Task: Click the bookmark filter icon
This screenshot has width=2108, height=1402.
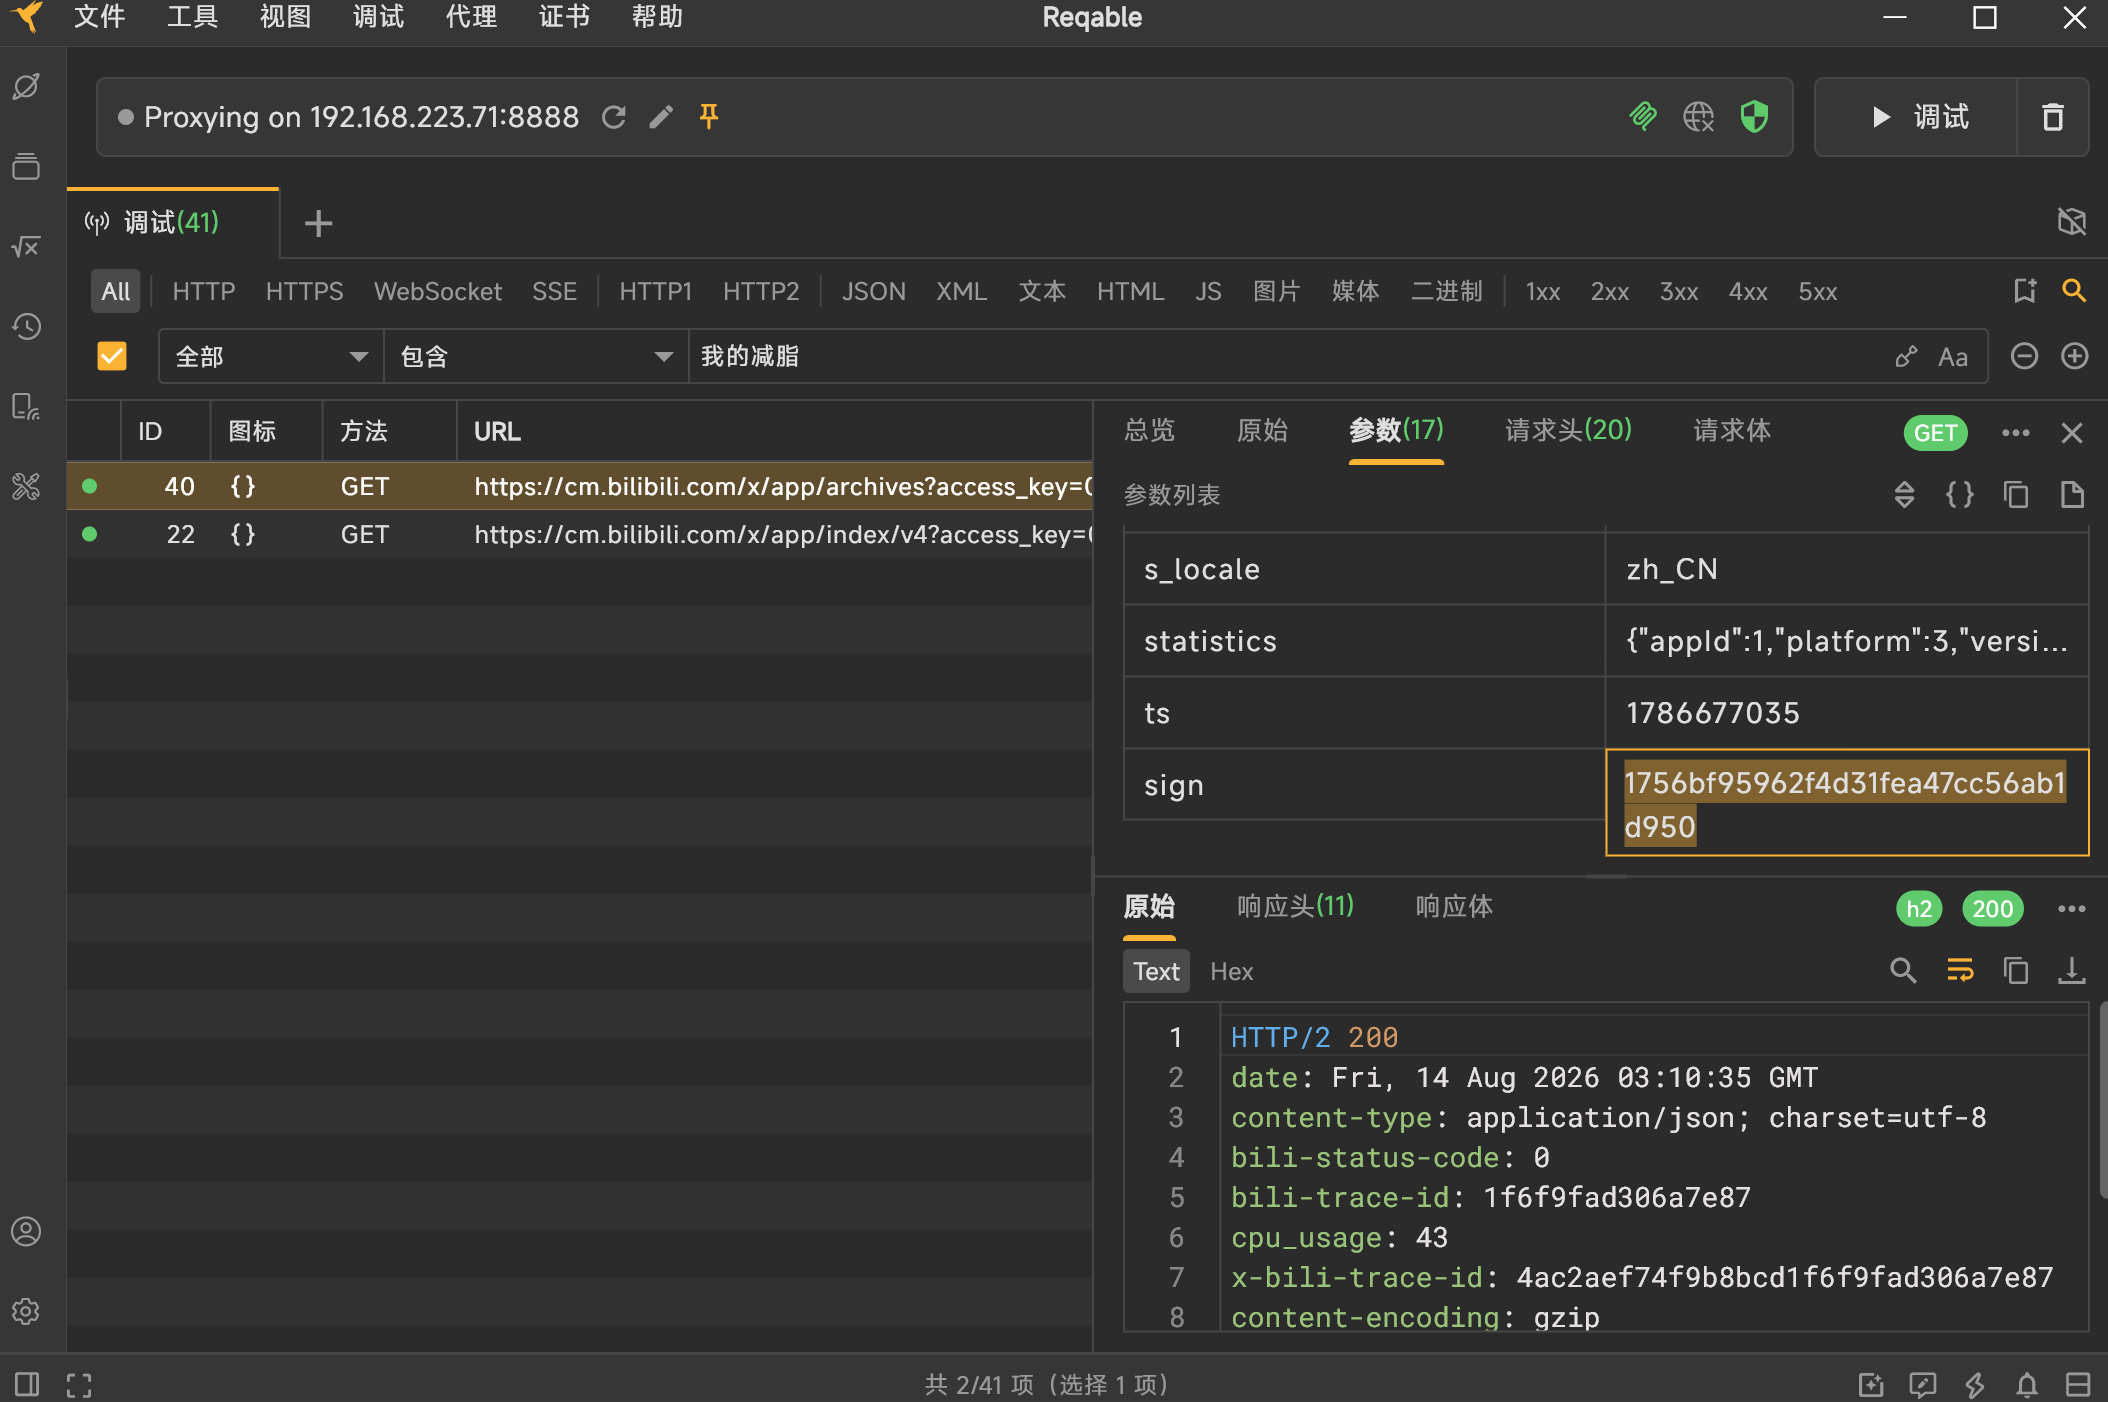Action: coord(2025,291)
